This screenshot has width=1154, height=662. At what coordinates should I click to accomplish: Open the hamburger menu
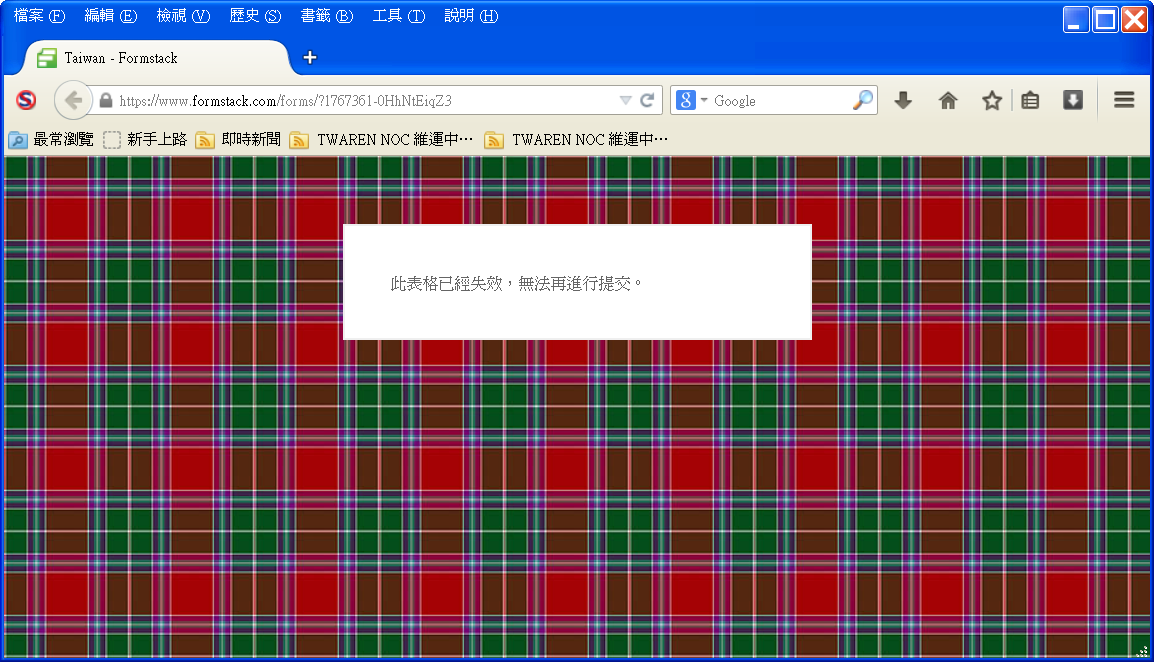point(1124,100)
